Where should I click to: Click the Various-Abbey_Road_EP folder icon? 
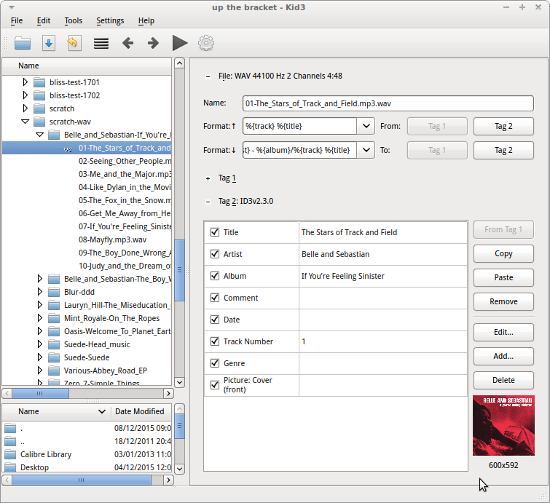coord(54,370)
